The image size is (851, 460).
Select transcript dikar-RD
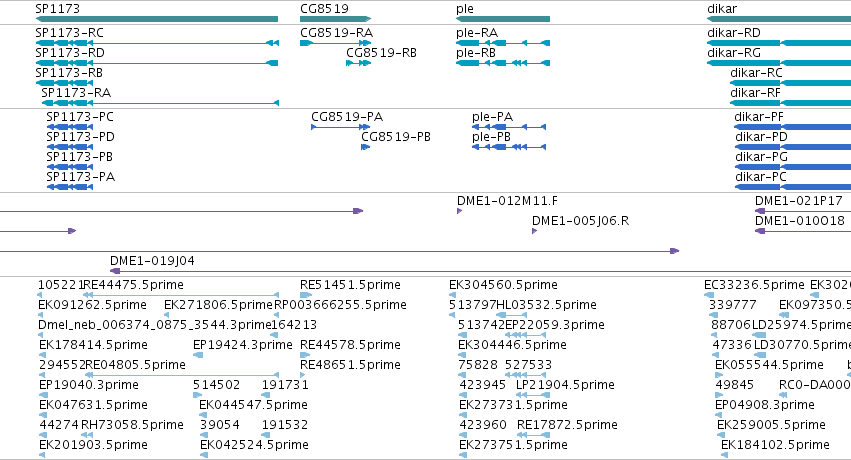734,33
